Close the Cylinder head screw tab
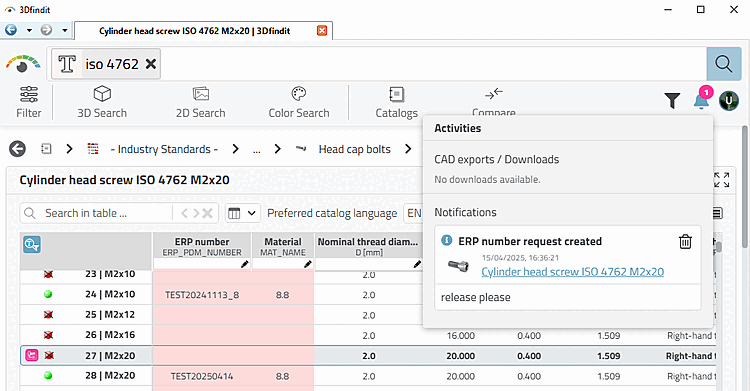750x391 pixels. point(322,31)
